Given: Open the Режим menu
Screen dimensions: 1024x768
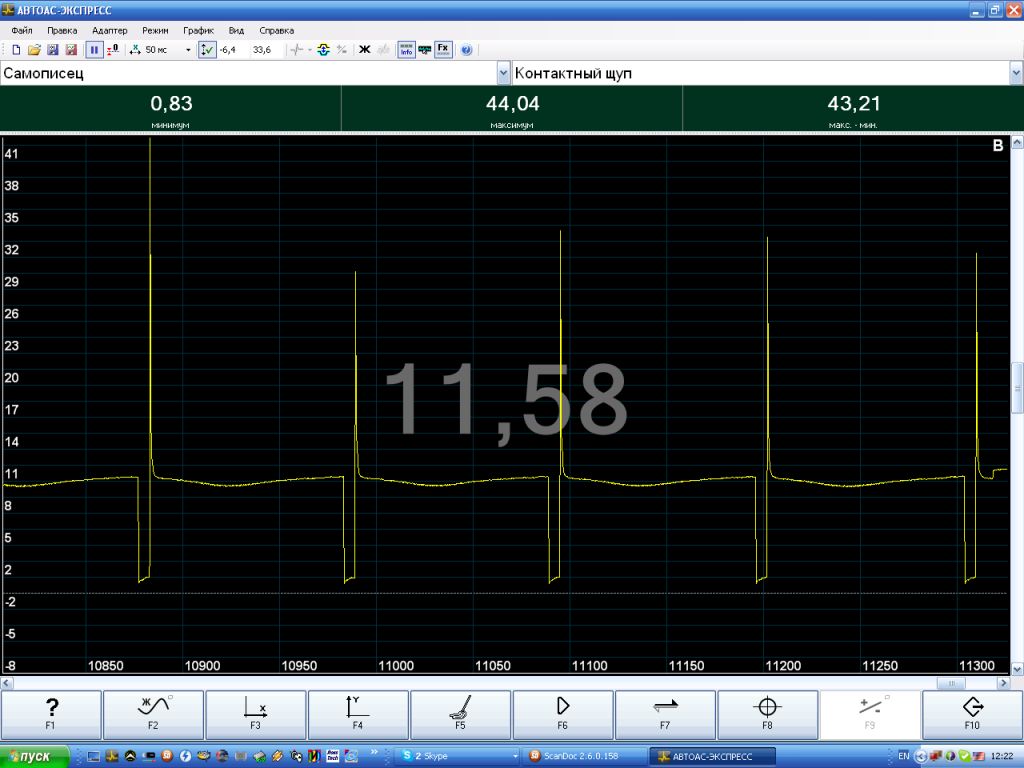Looking at the screenshot, I should coord(155,30).
